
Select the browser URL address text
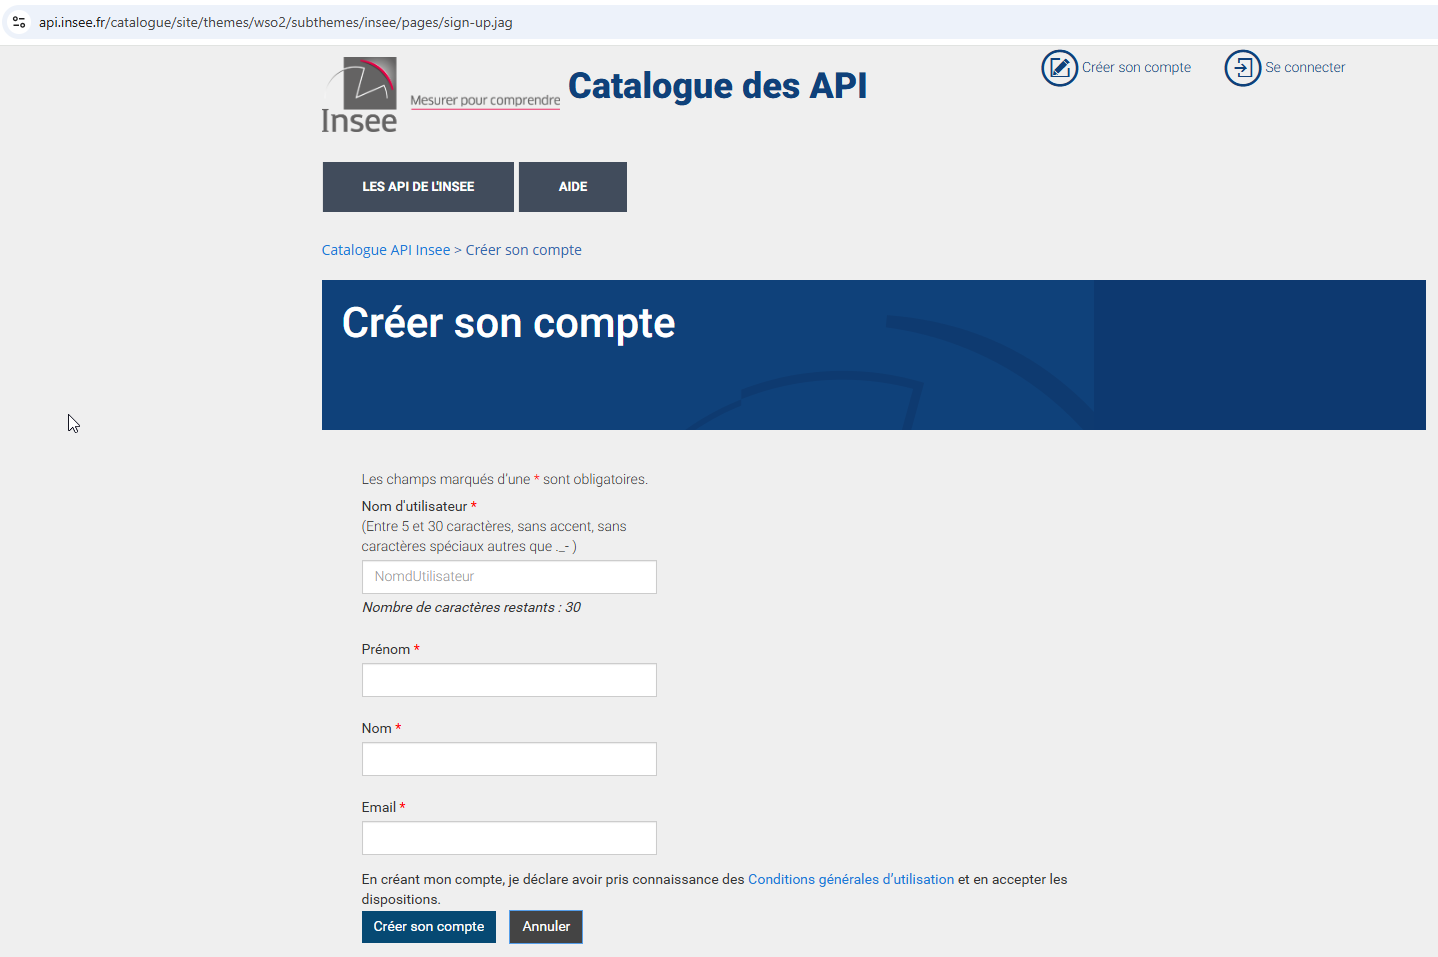275,22
